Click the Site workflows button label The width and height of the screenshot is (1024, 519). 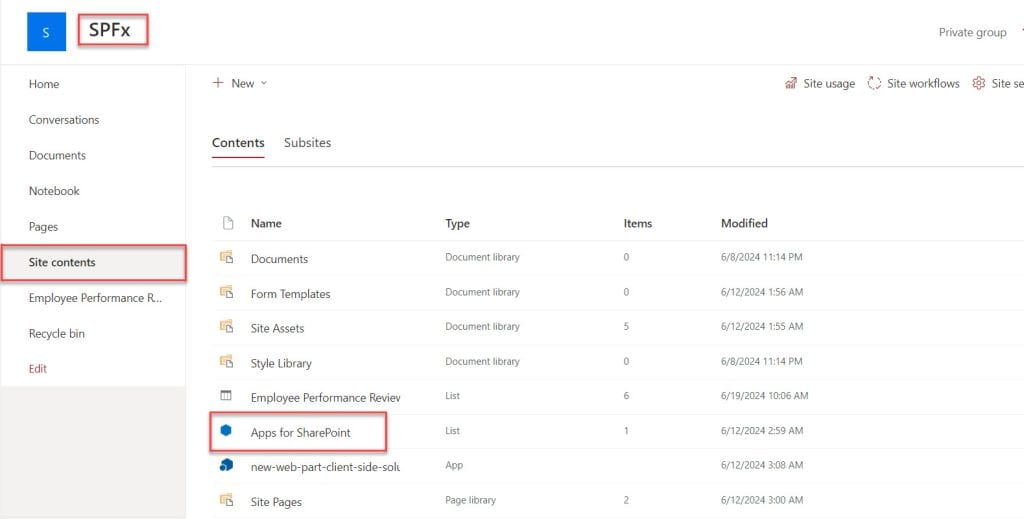click(923, 84)
